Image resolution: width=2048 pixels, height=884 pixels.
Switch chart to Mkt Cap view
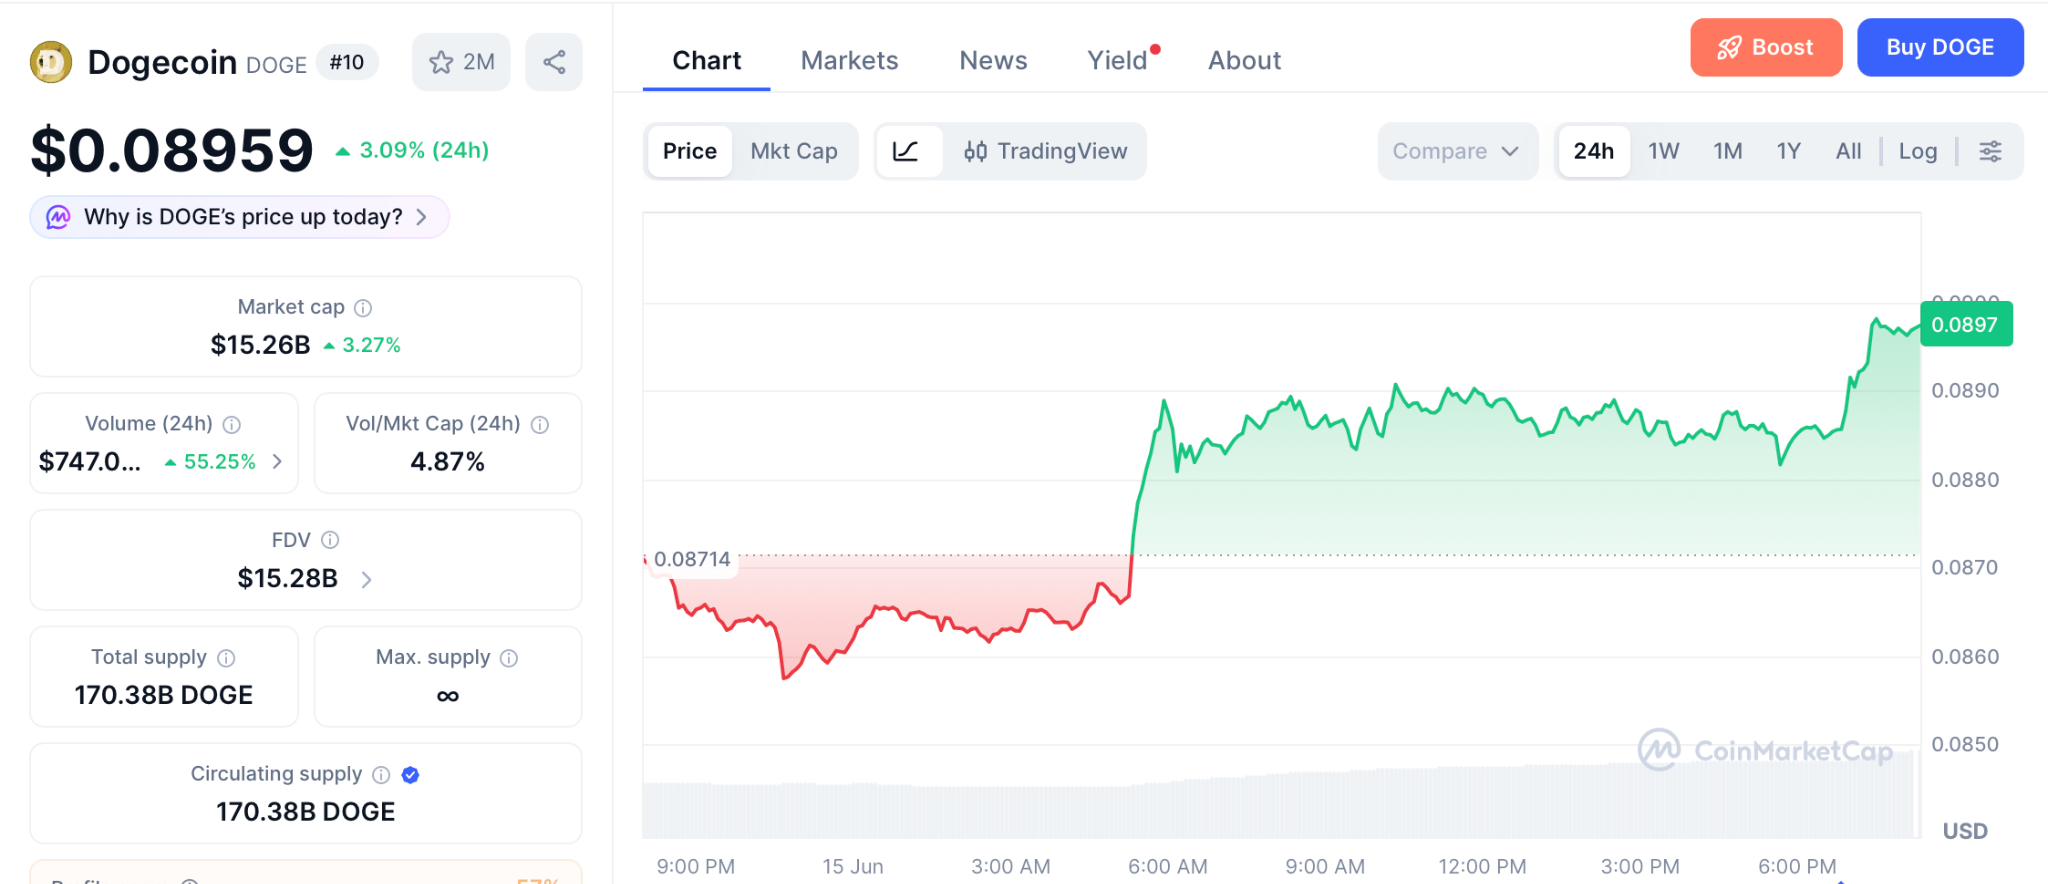coord(794,151)
